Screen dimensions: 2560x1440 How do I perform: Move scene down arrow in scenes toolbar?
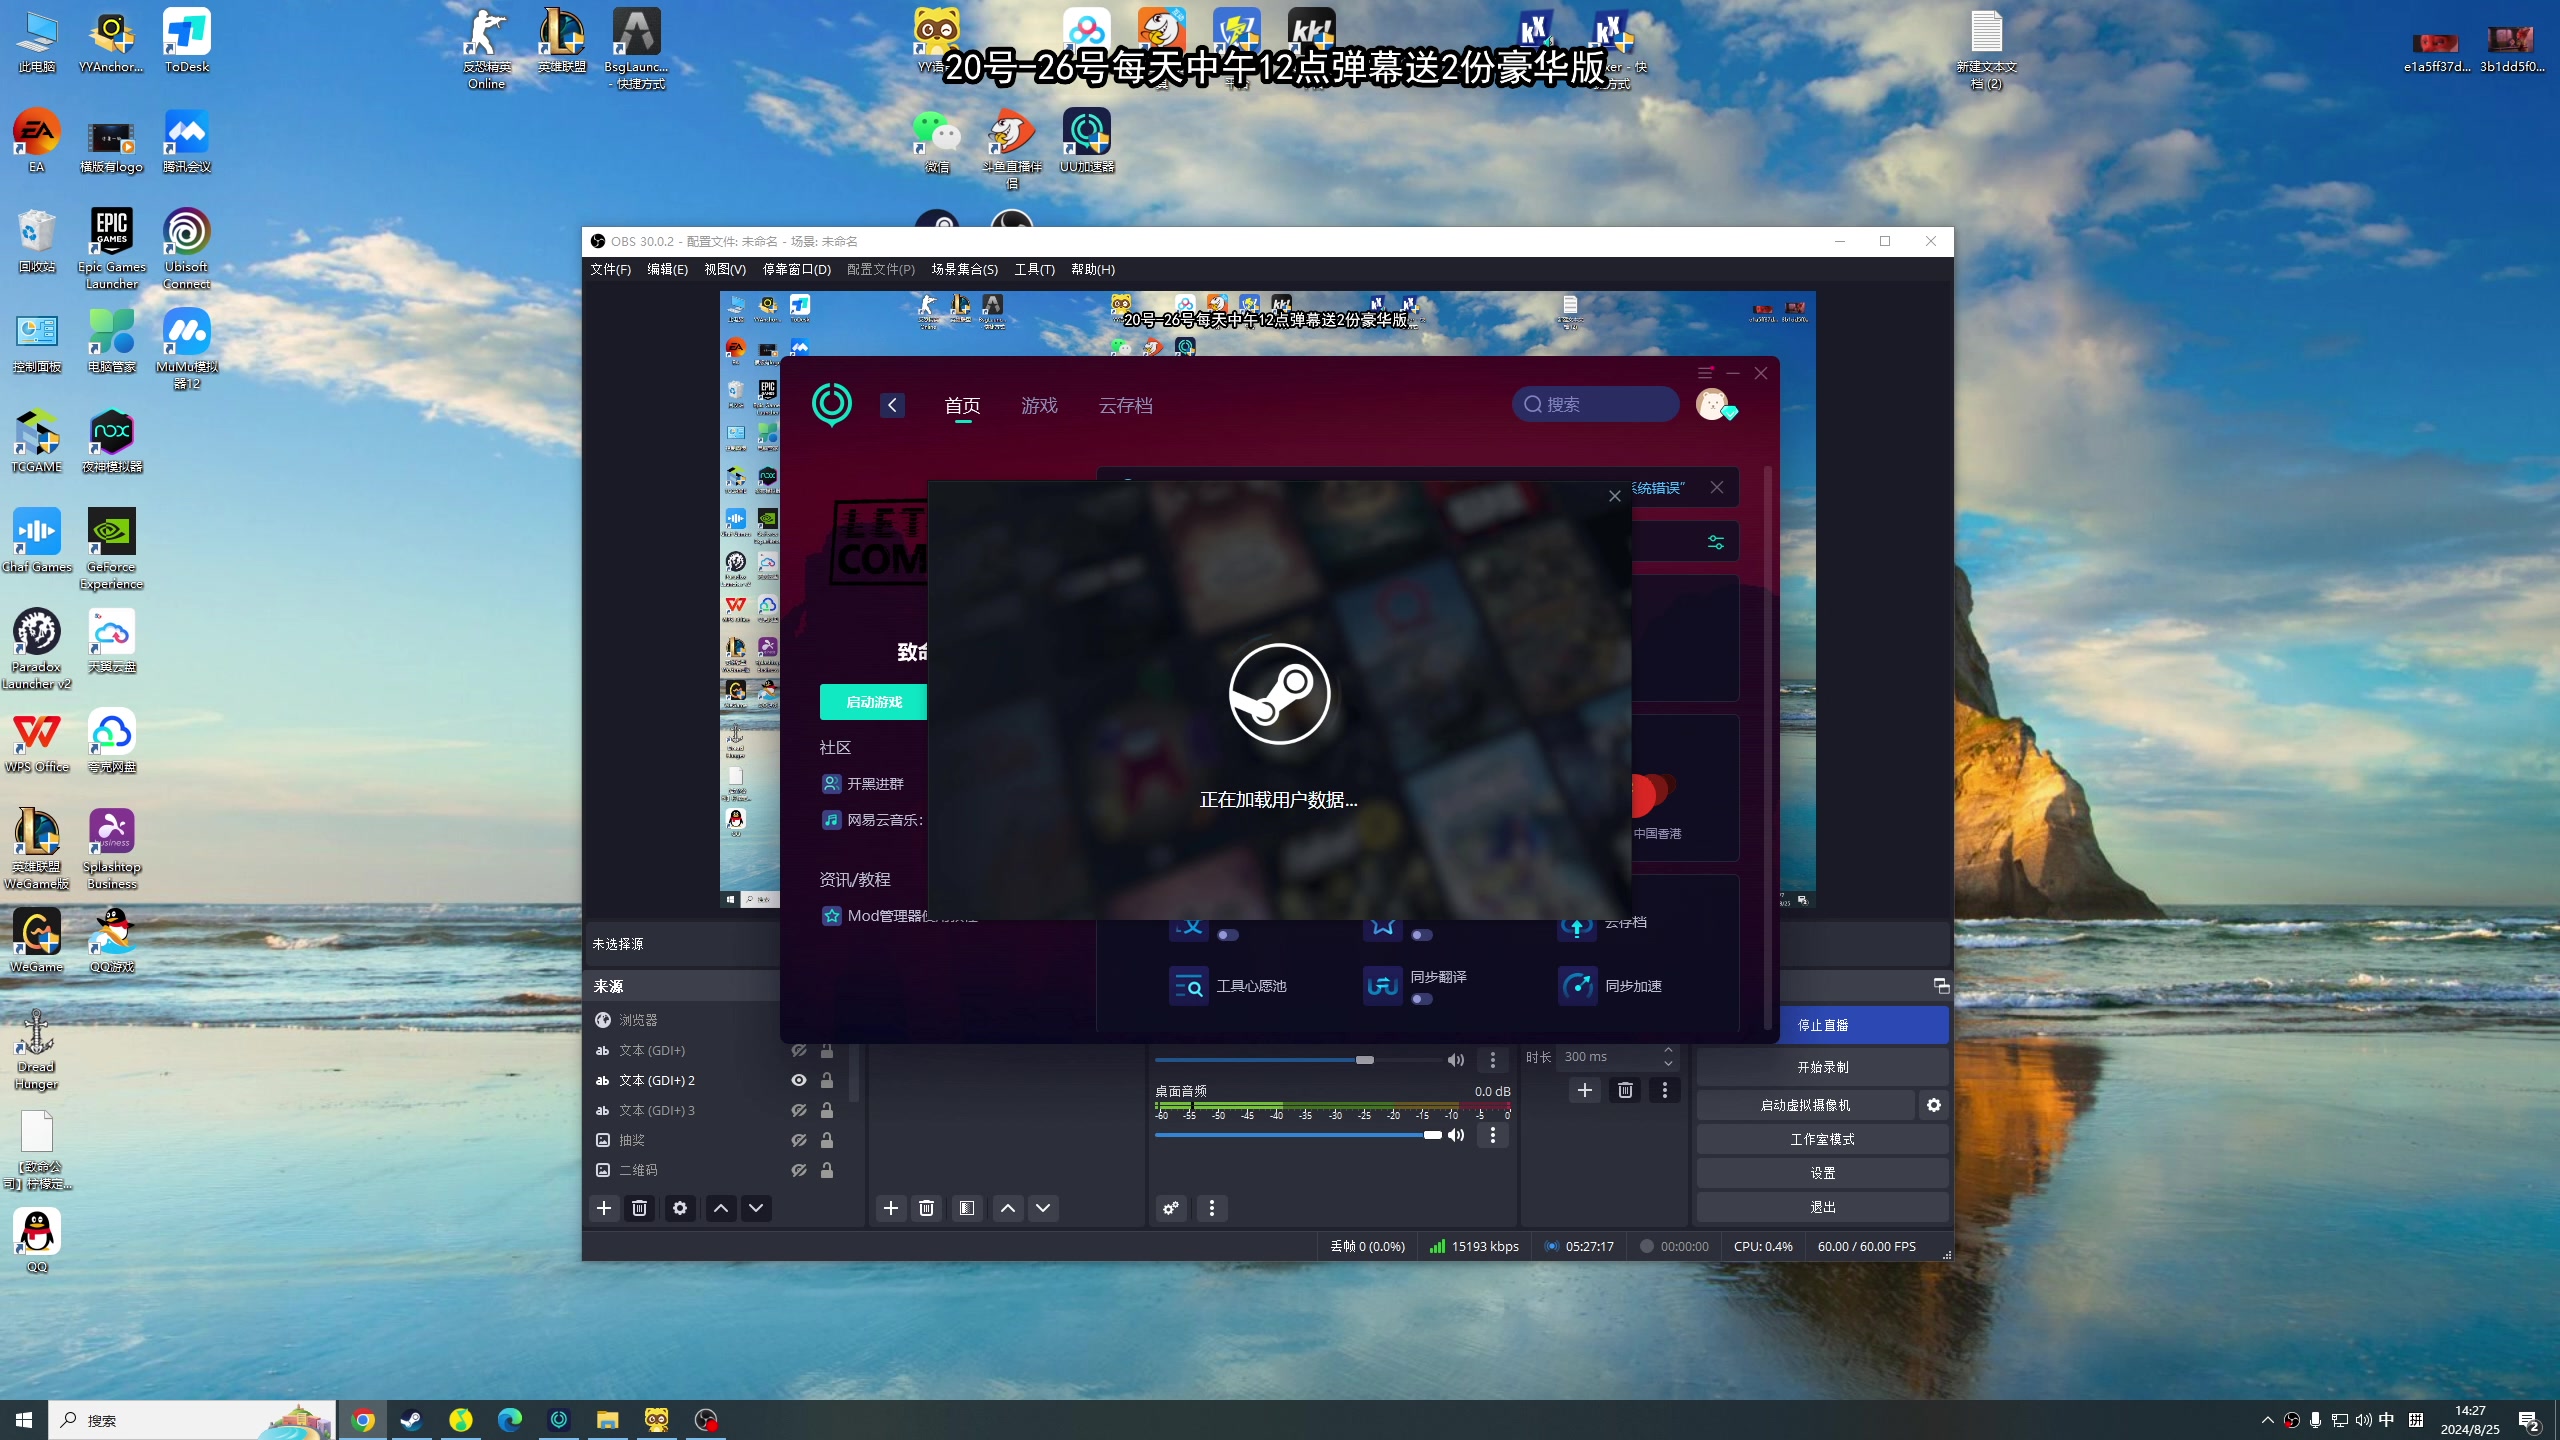1043,1208
